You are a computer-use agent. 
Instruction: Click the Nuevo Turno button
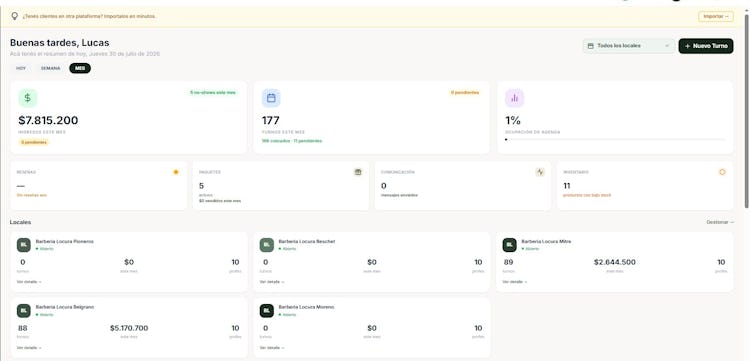tap(706, 46)
